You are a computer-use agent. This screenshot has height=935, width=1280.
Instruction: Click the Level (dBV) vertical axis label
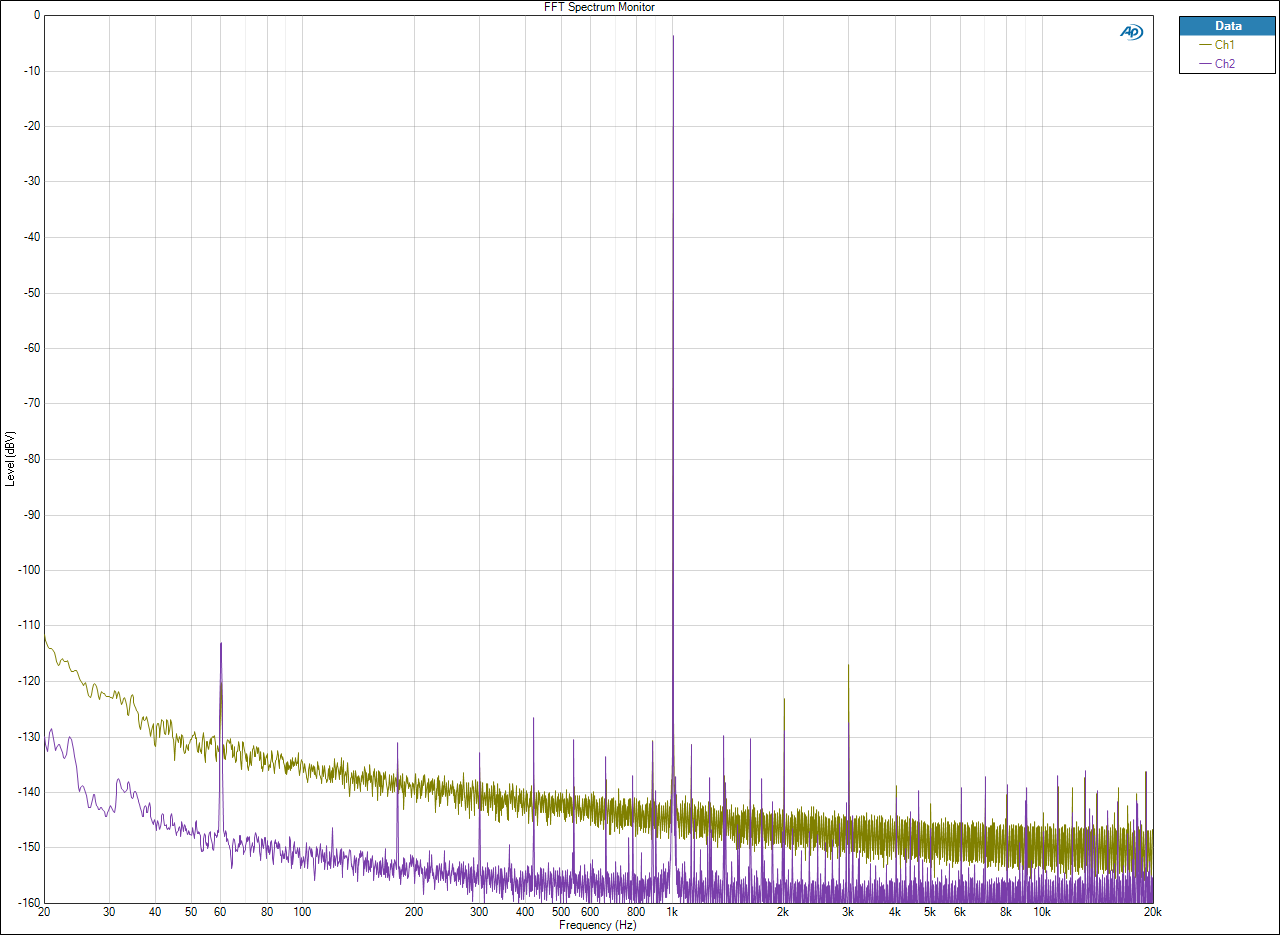(10, 458)
